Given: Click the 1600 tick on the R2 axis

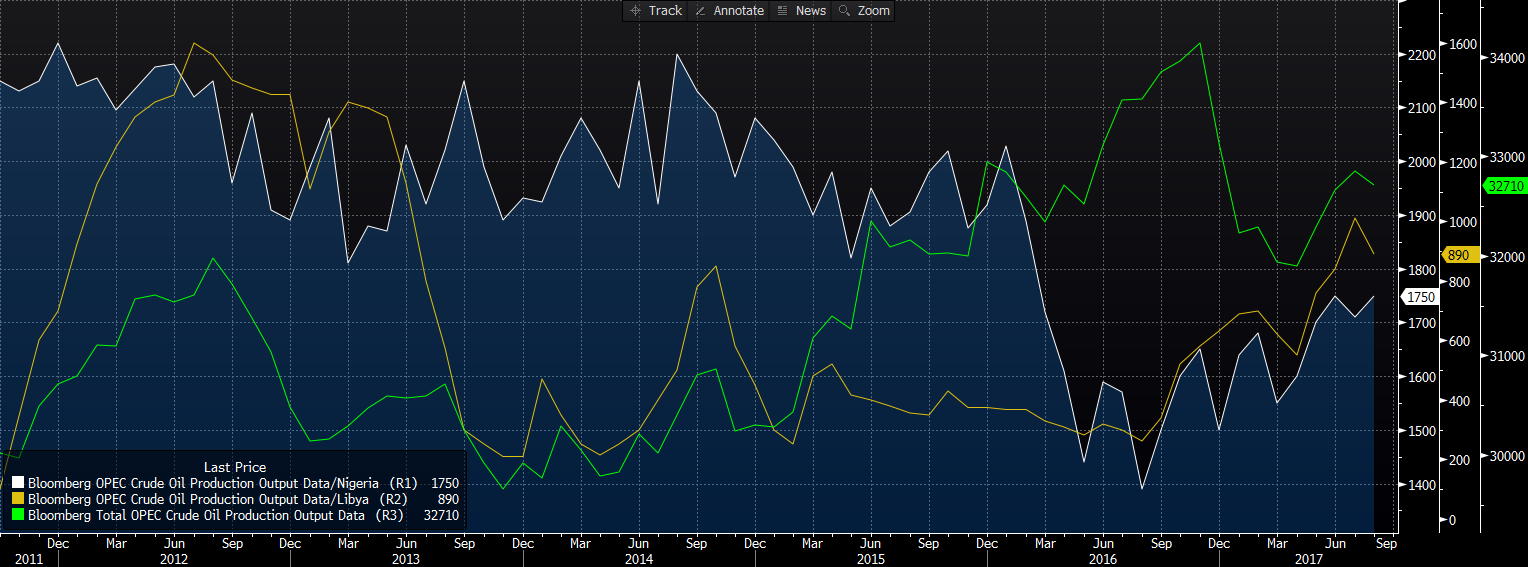Looking at the screenshot, I should [x=1462, y=45].
